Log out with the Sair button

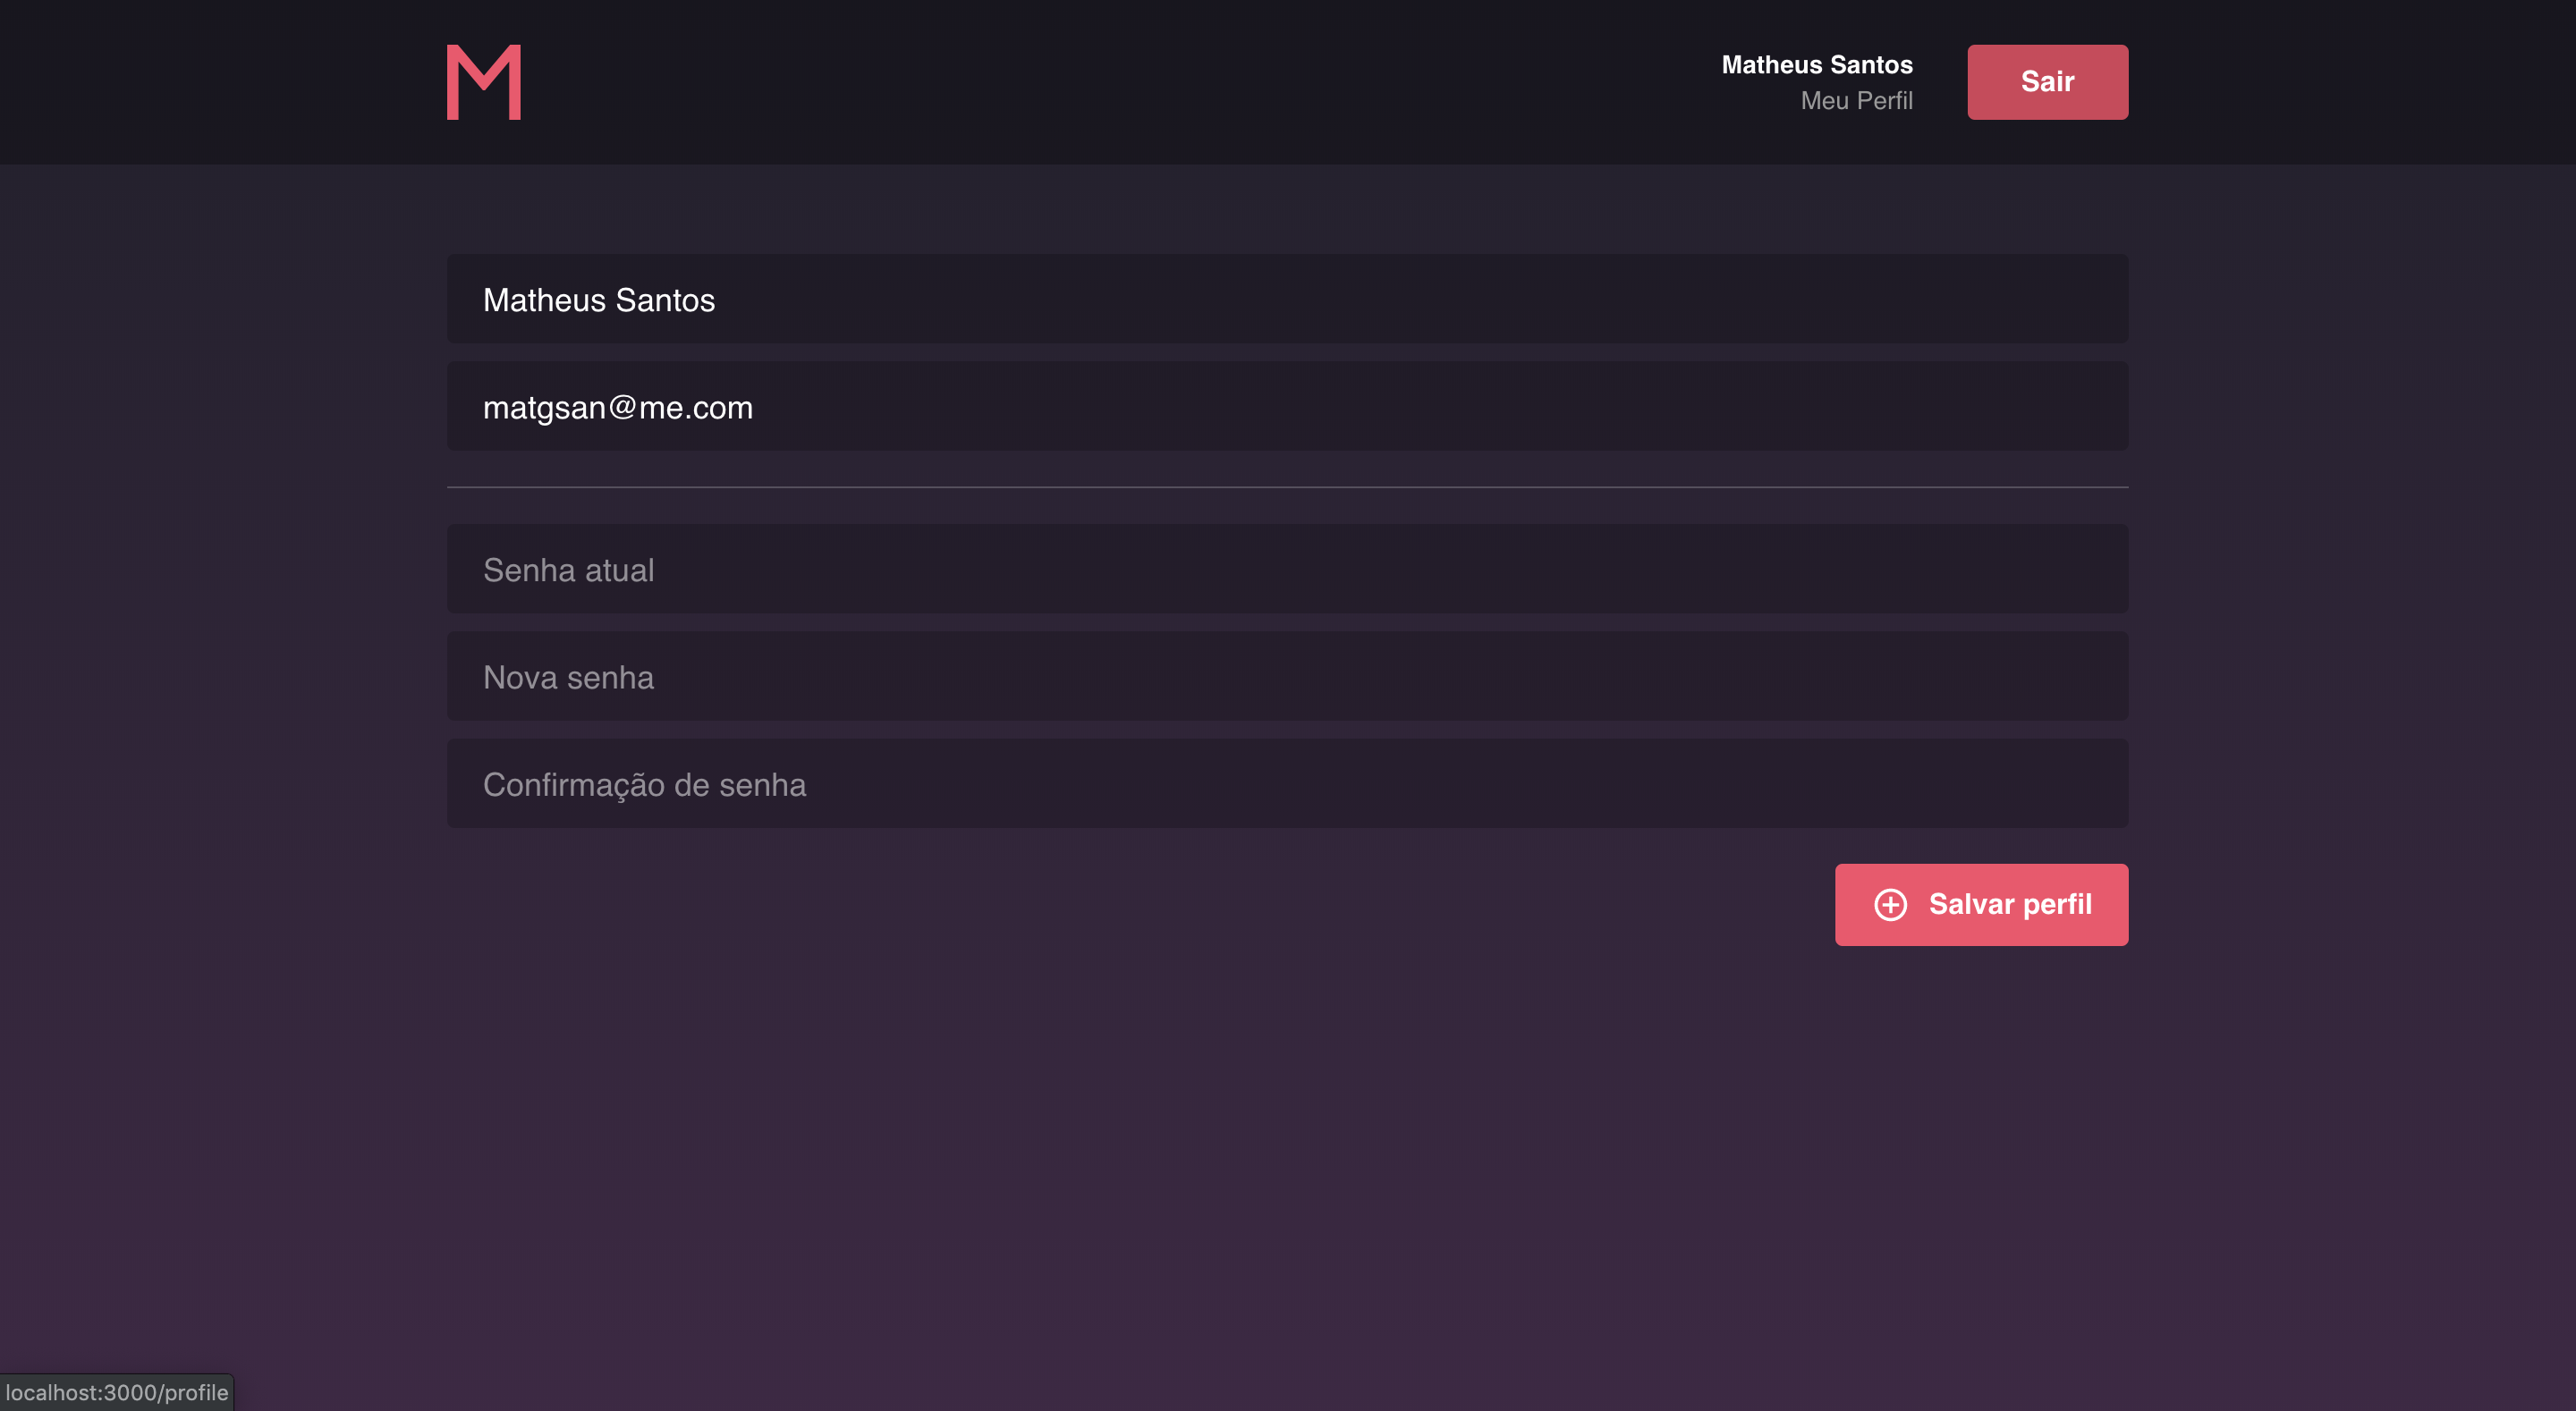(2046, 82)
